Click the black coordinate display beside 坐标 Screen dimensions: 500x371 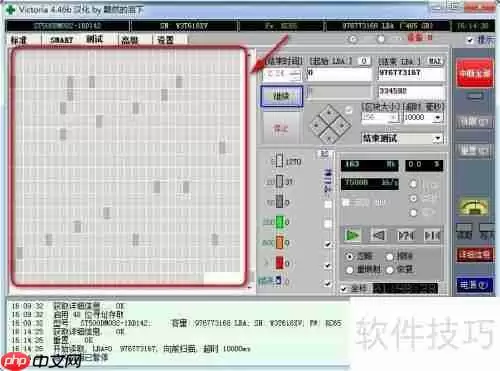point(405,289)
